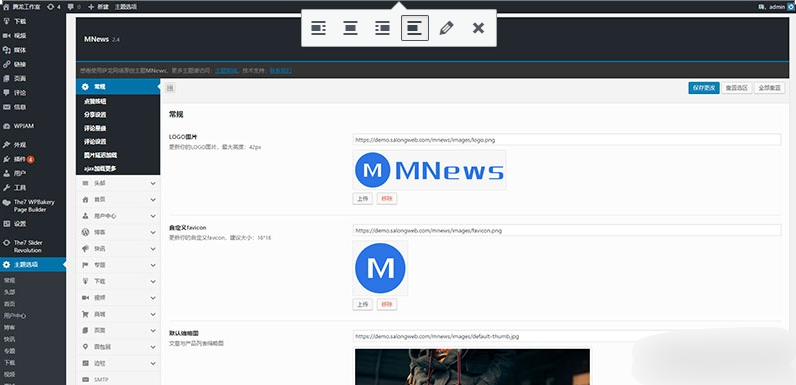Expand the 首页 section chevron in options panel

[153, 200]
